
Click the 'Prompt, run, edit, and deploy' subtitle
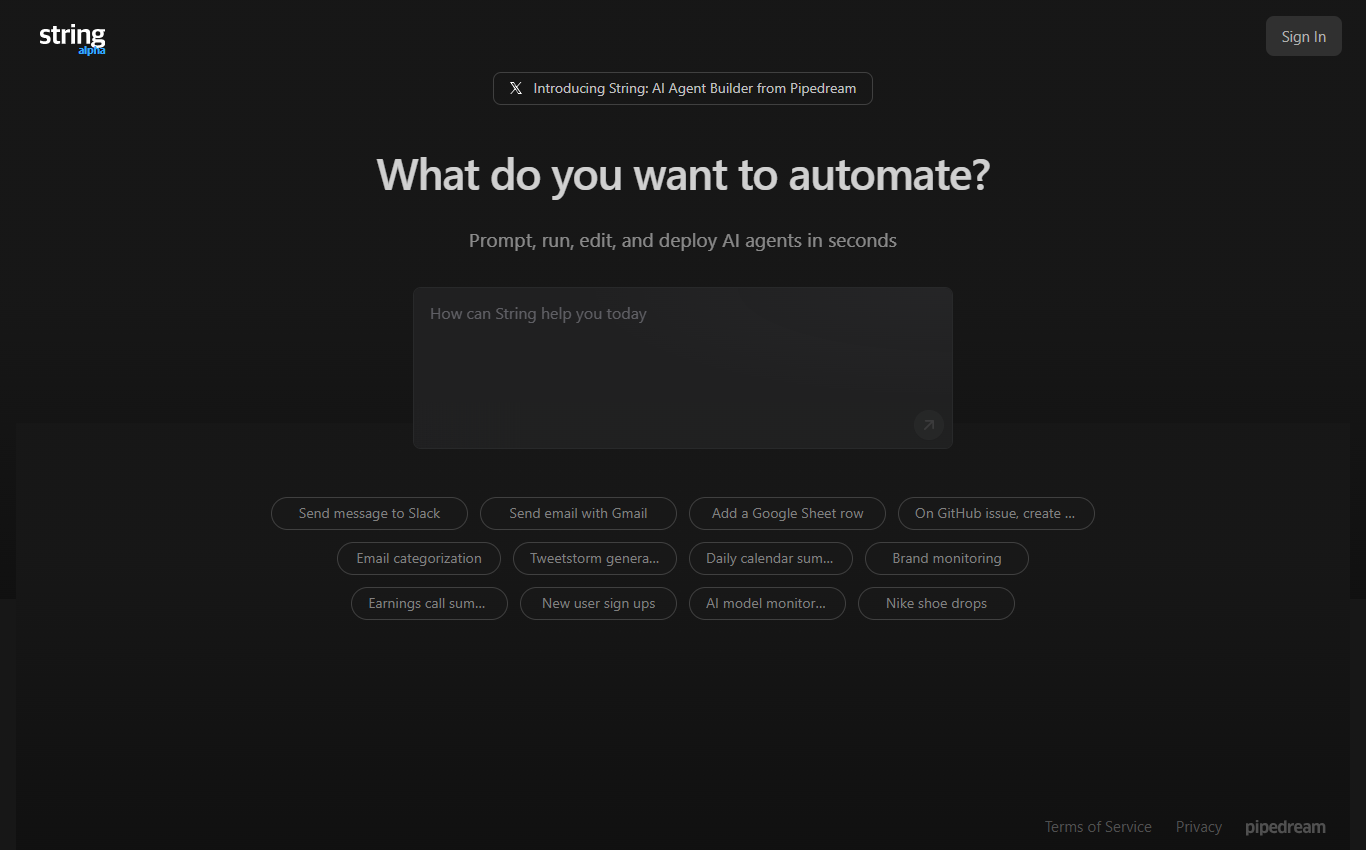(x=683, y=240)
